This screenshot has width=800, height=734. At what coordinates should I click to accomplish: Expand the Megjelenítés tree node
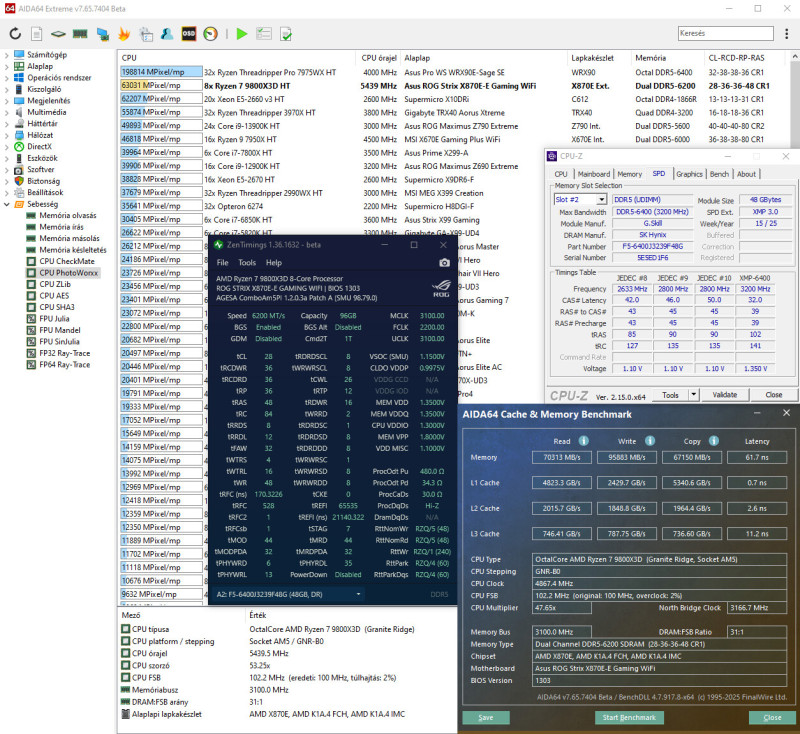(x=7, y=100)
